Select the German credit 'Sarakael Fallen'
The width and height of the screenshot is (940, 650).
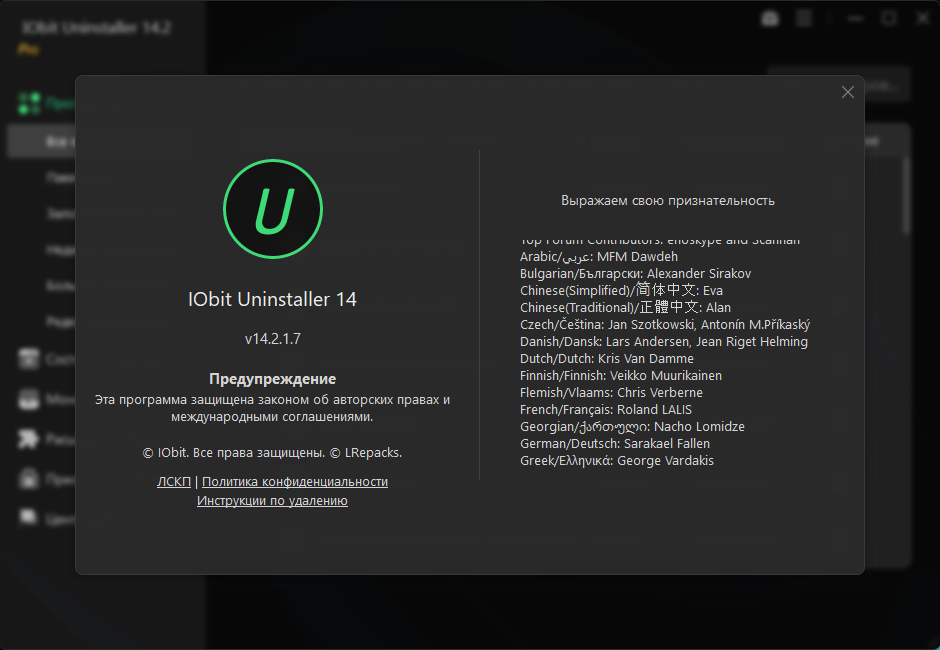tap(614, 444)
